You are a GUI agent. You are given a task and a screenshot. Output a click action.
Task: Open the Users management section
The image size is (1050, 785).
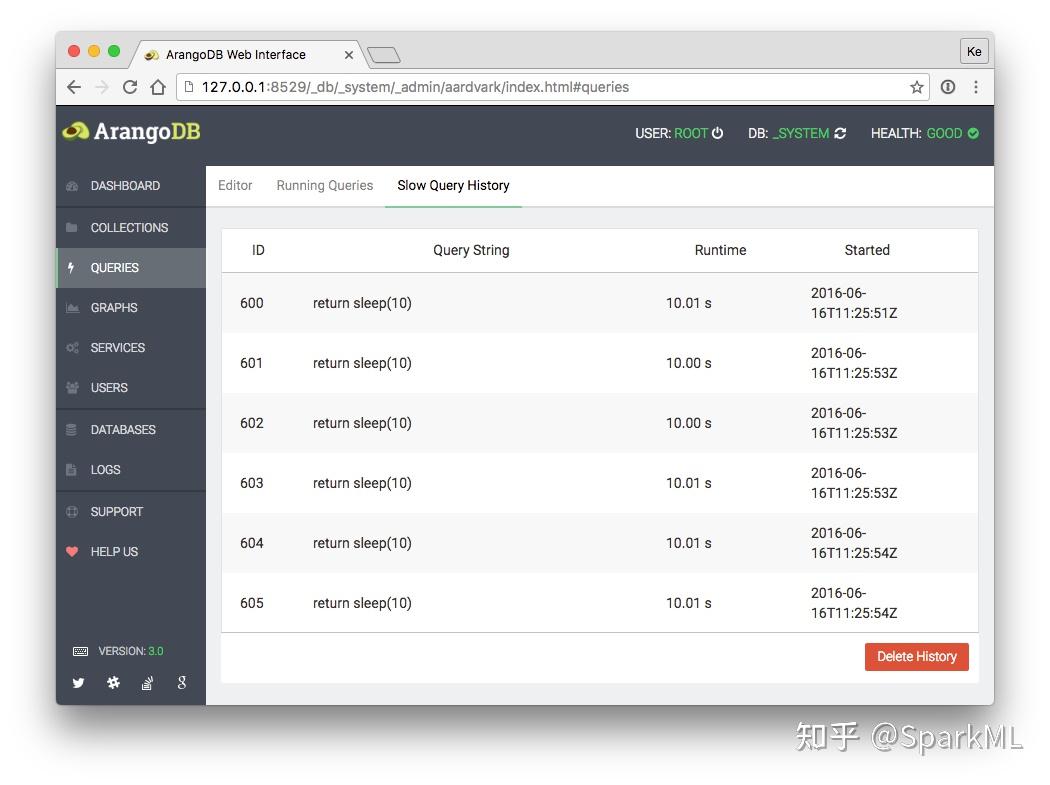110,387
